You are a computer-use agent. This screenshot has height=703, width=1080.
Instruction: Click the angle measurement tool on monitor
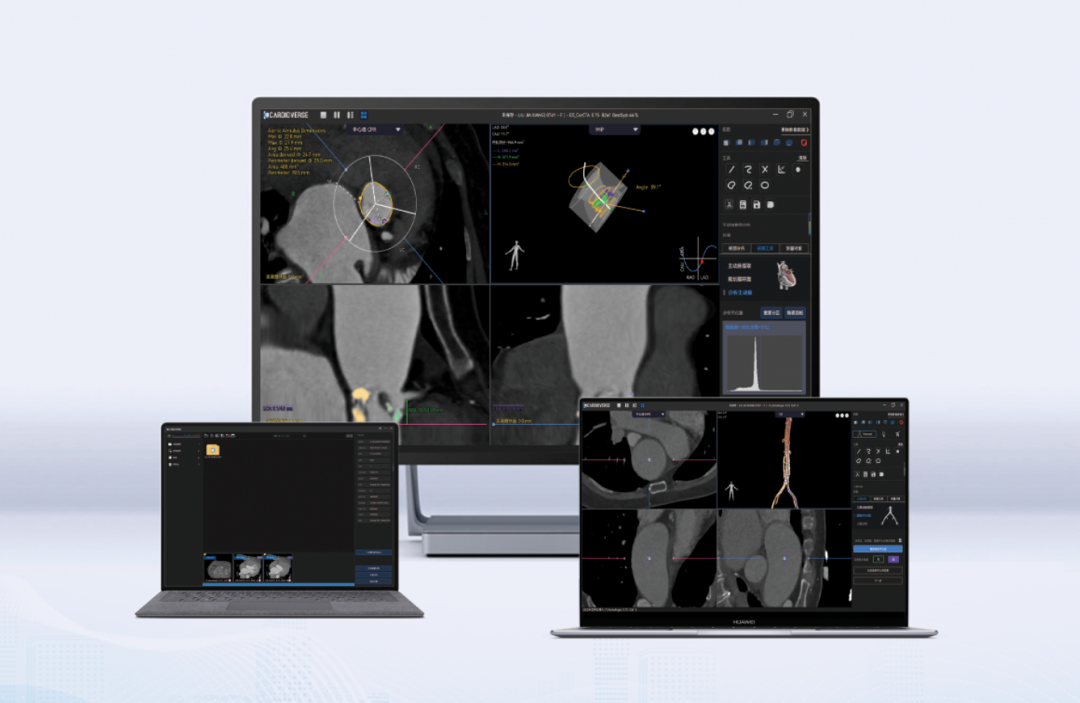tap(781, 169)
